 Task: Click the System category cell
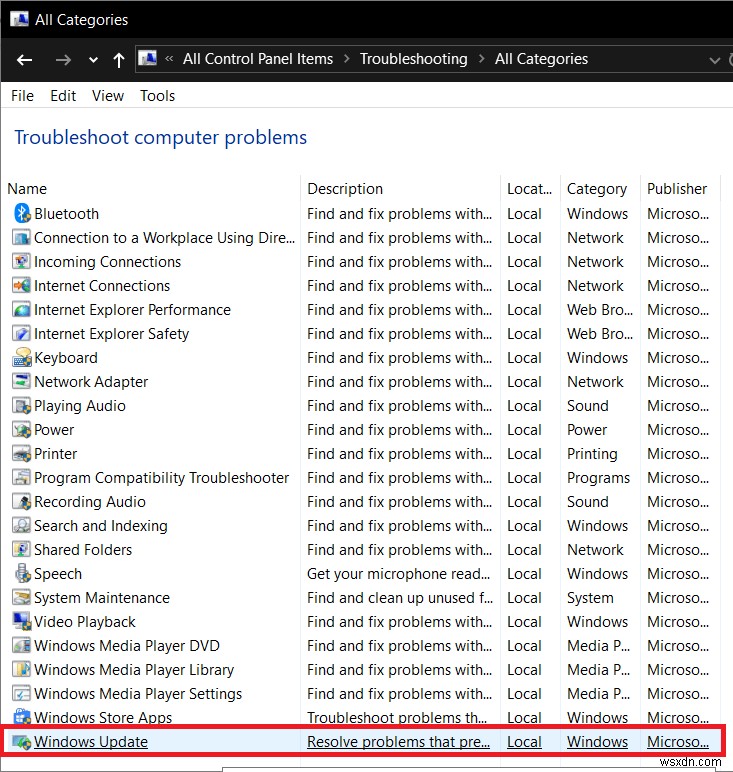click(x=590, y=597)
